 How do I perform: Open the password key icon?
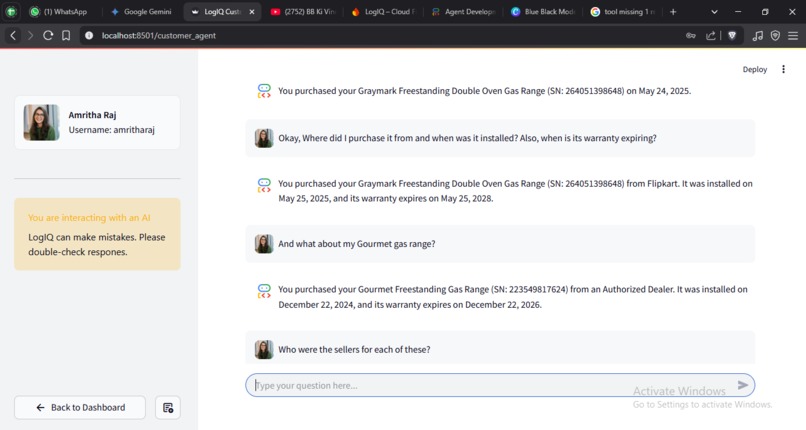point(691,35)
